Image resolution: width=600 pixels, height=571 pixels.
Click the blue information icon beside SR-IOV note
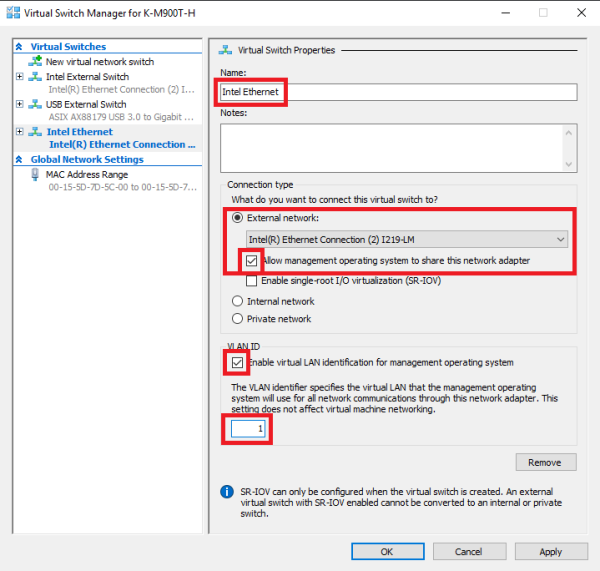coord(227,491)
